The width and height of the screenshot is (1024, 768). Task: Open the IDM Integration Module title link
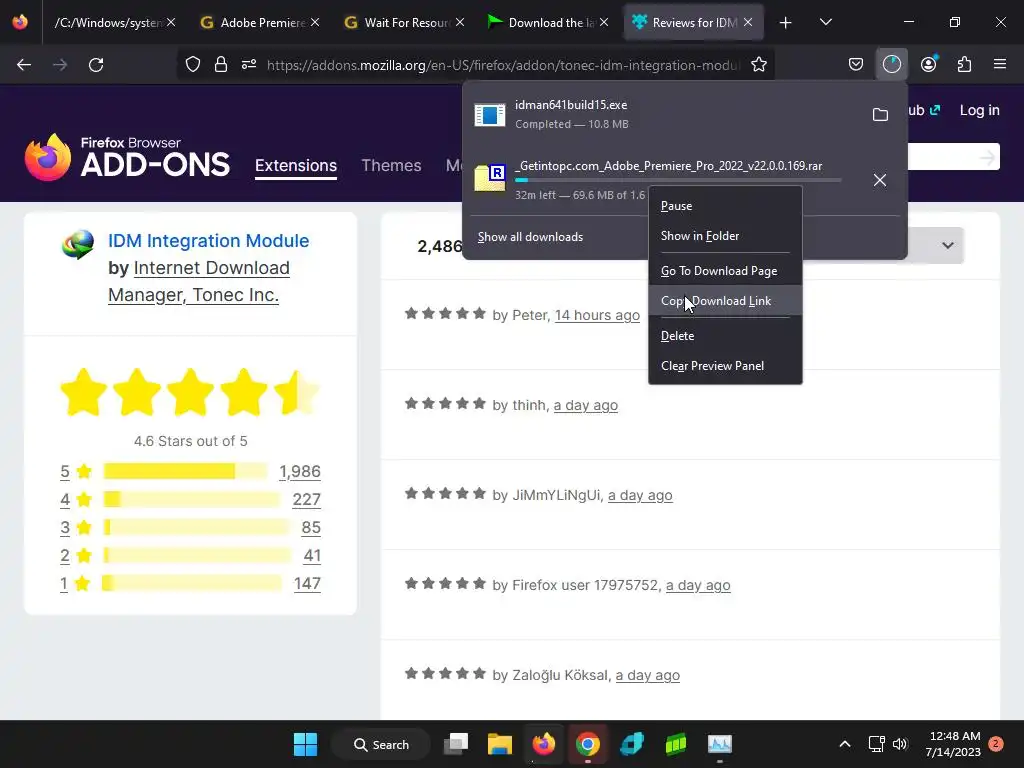pos(208,240)
